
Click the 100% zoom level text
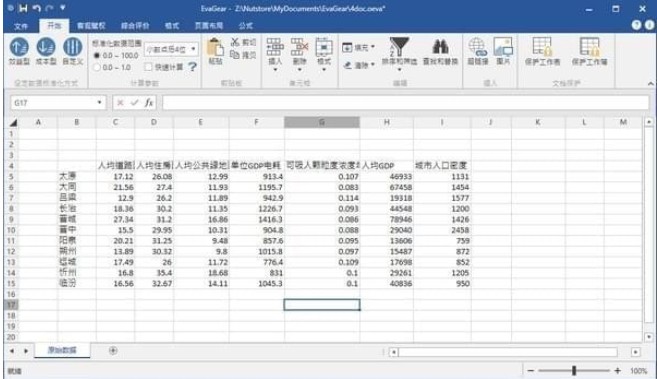(639, 371)
